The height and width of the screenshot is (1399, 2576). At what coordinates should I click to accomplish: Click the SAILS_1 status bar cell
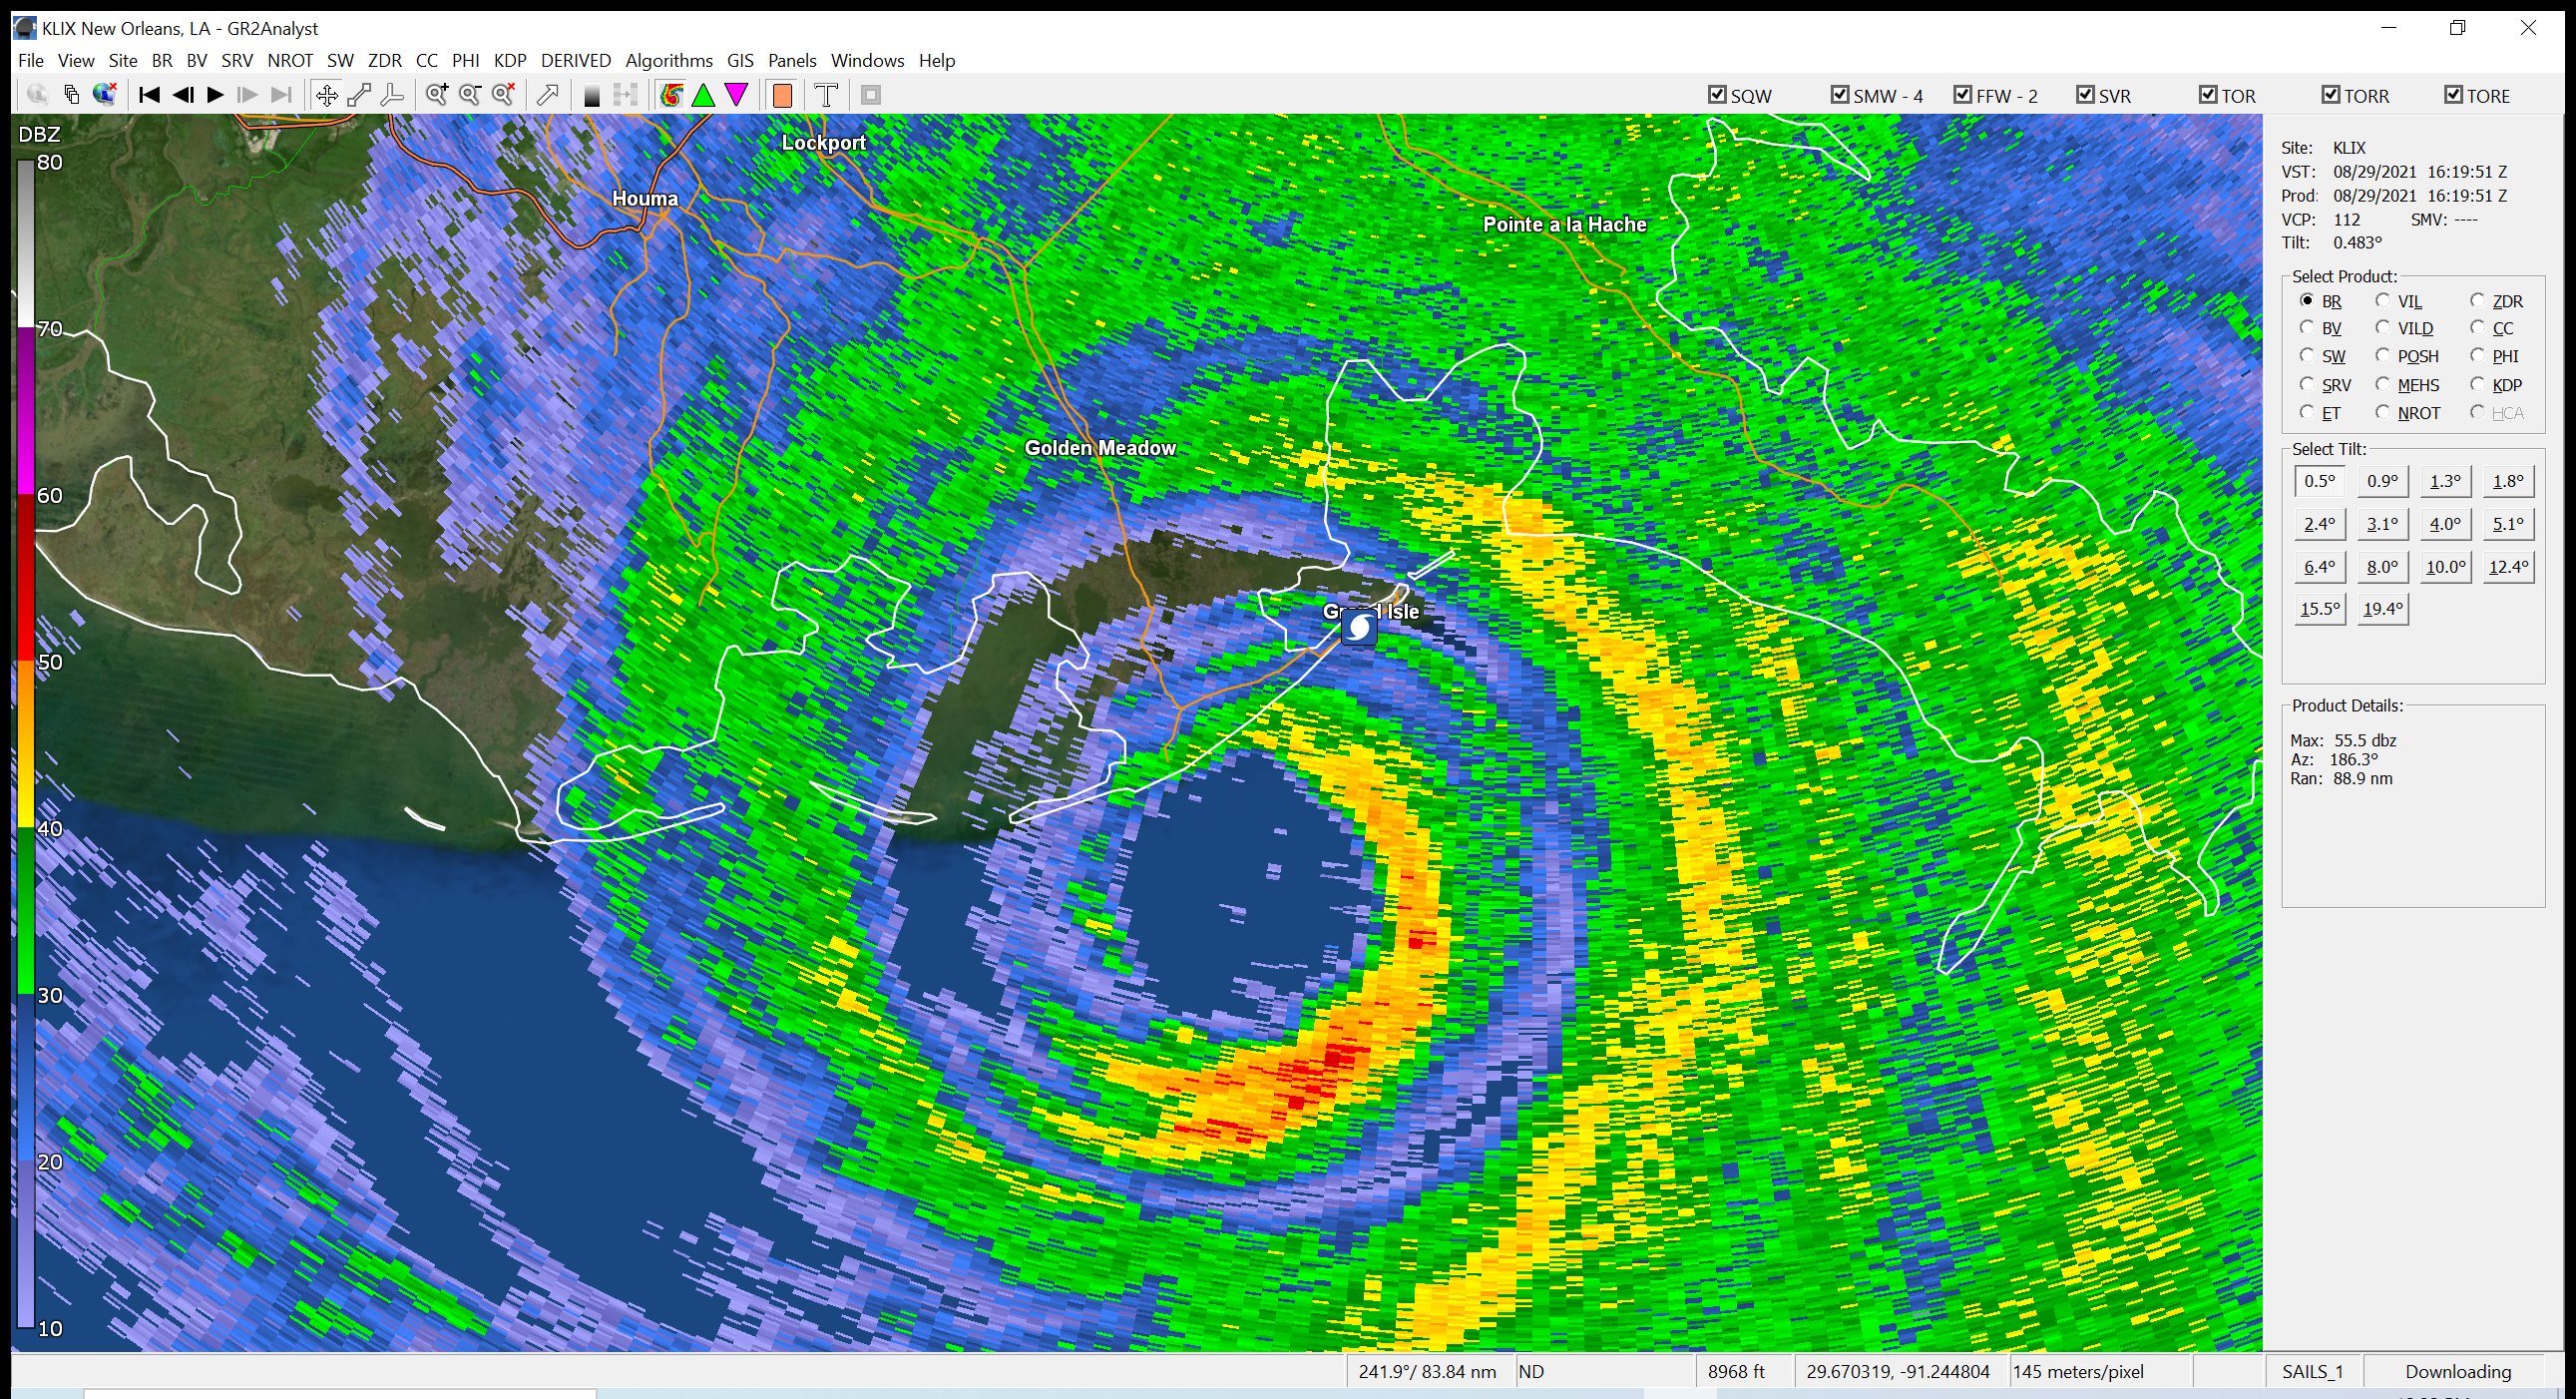click(x=2313, y=1371)
